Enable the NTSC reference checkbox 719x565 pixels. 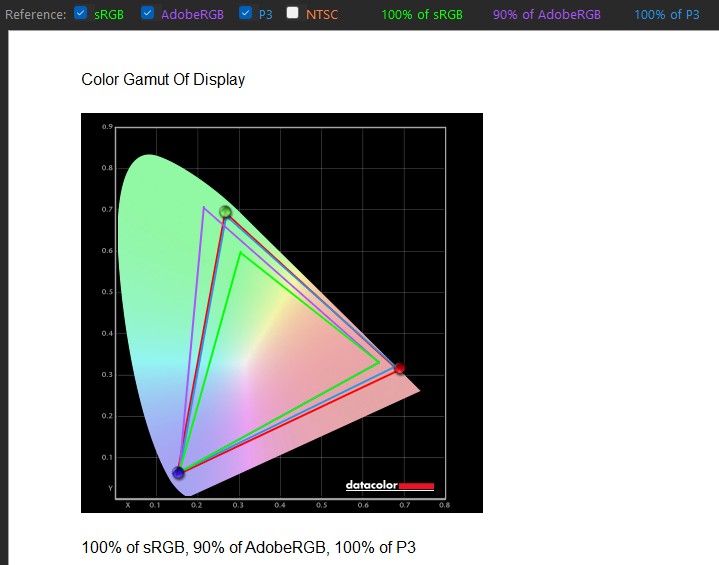coord(293,13)
